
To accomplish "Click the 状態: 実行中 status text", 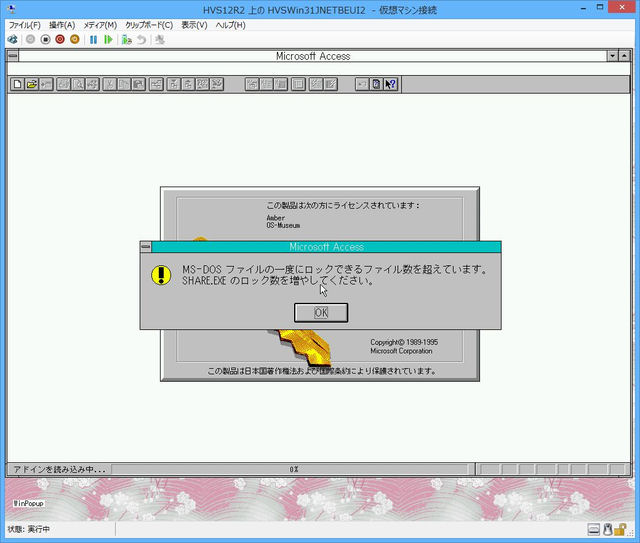I will (x=29, y=530).
